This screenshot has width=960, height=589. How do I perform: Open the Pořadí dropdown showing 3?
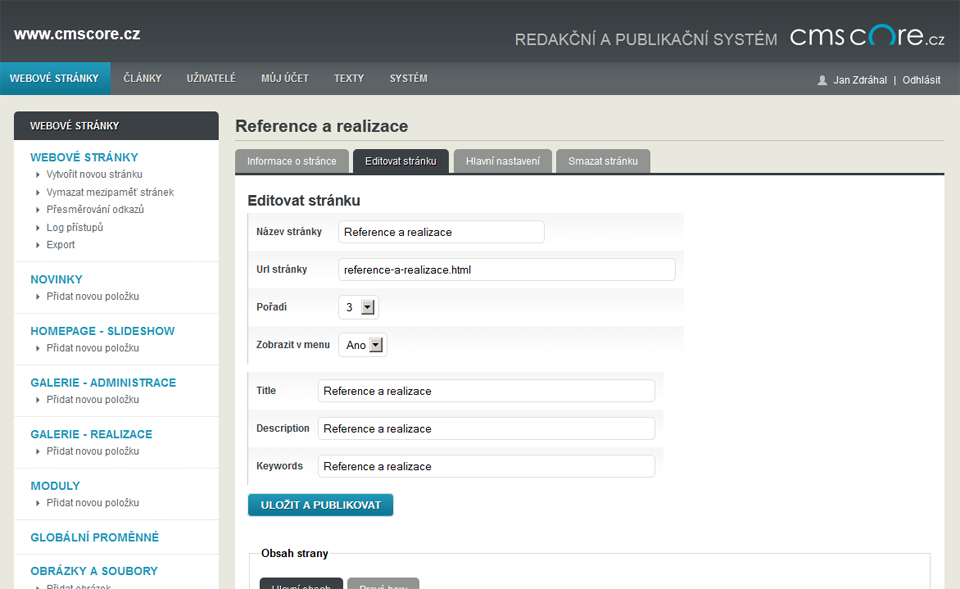click(359, 307)
